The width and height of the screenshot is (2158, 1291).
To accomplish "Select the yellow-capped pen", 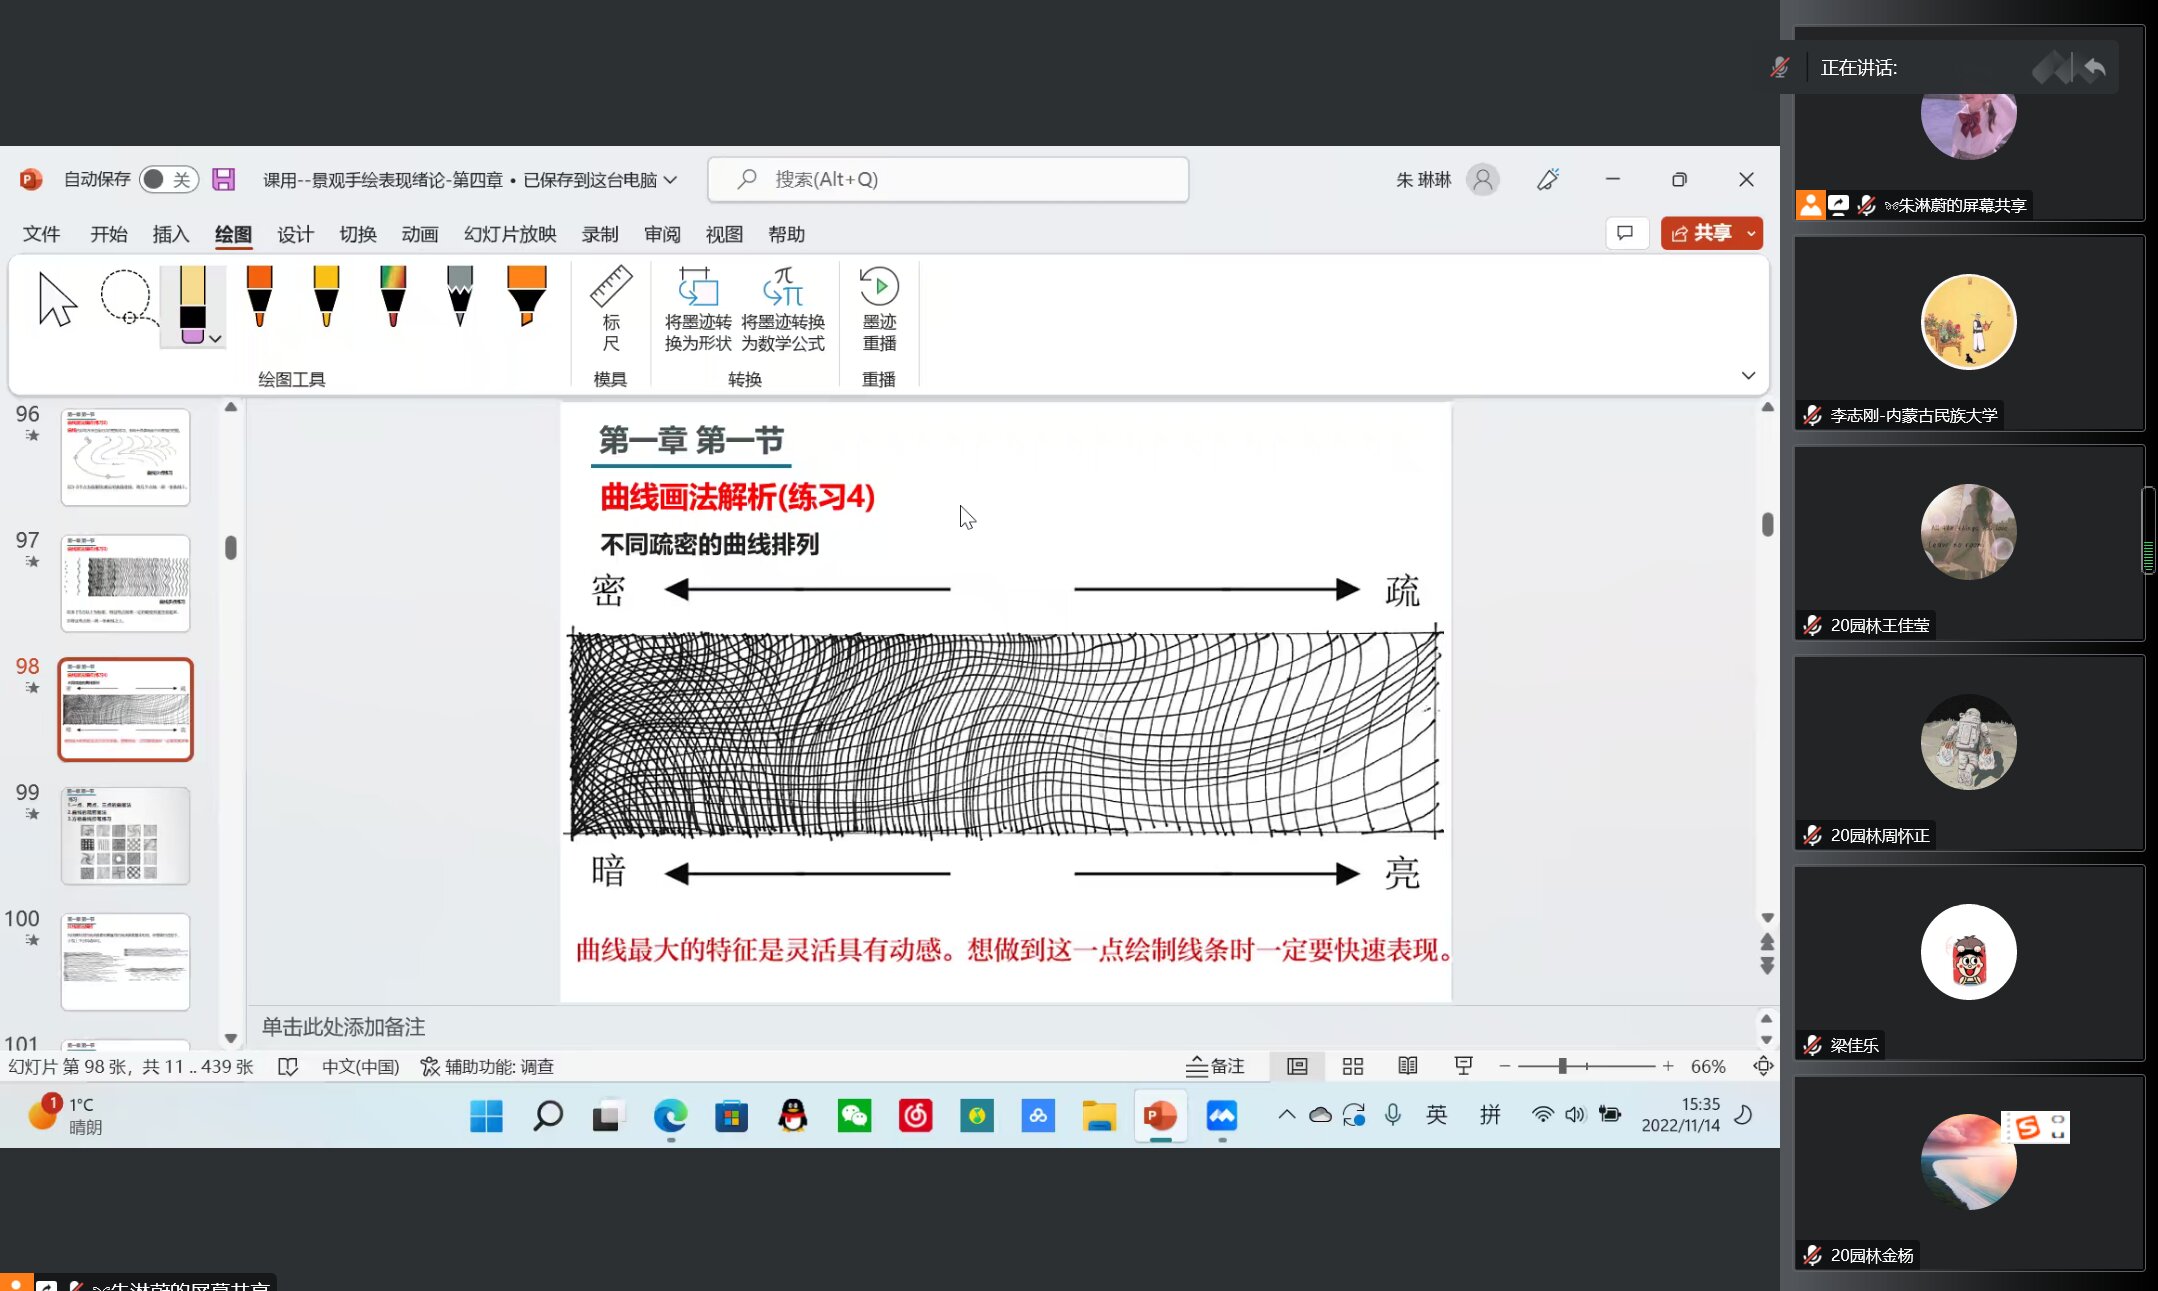I will coord(326,296).
